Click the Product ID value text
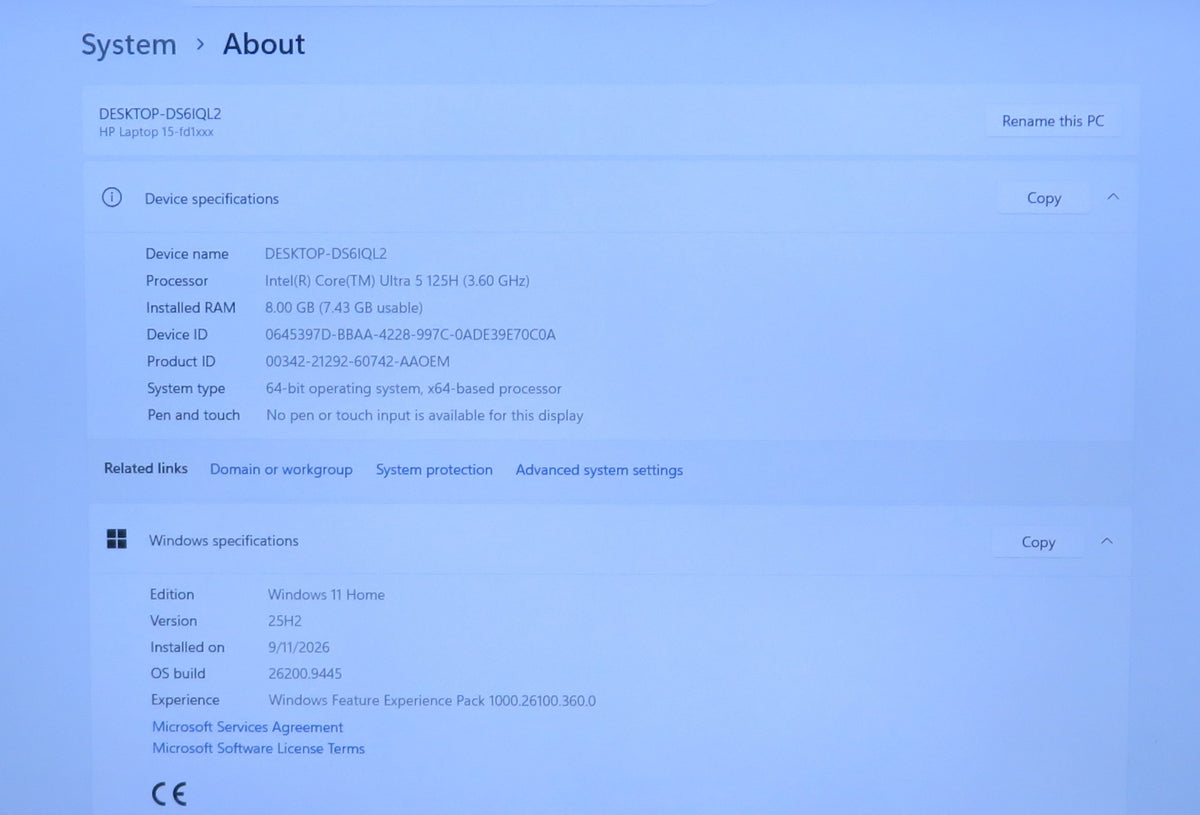Viewport: 1200px width, 815px height. (357, 362)
